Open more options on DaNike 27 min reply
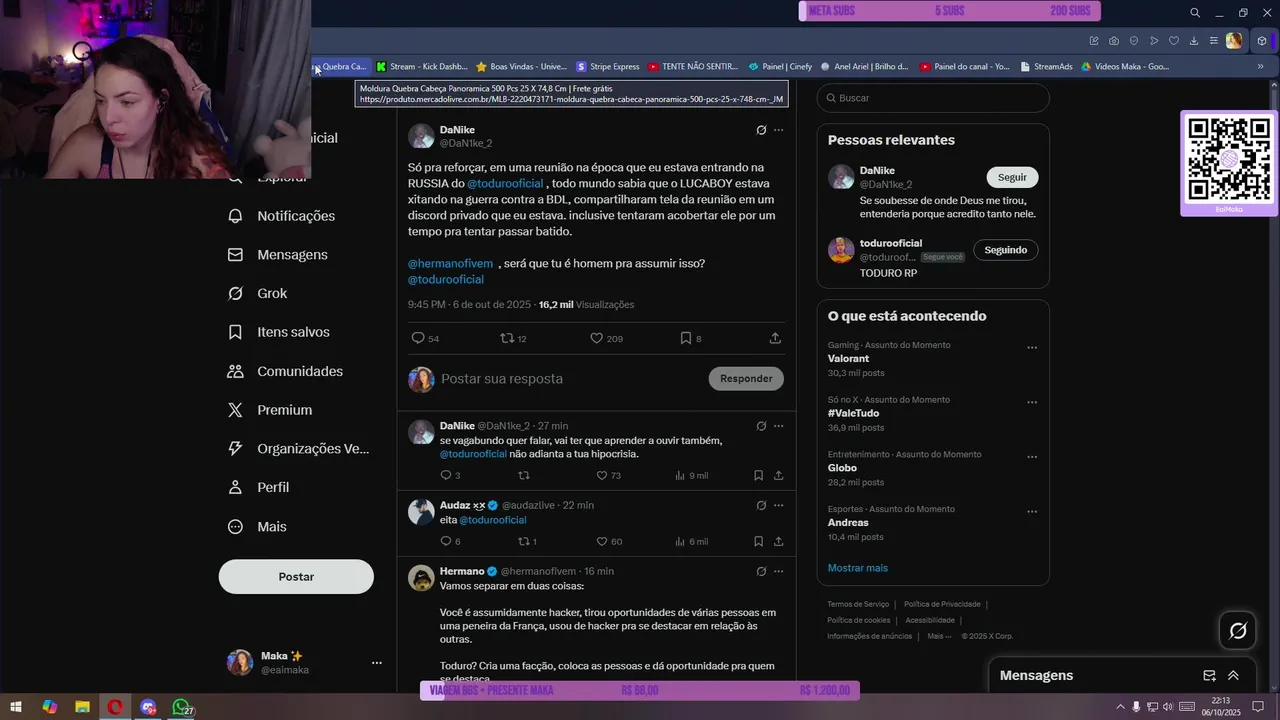Screen dimensions: 1280x720 (778, 426)
